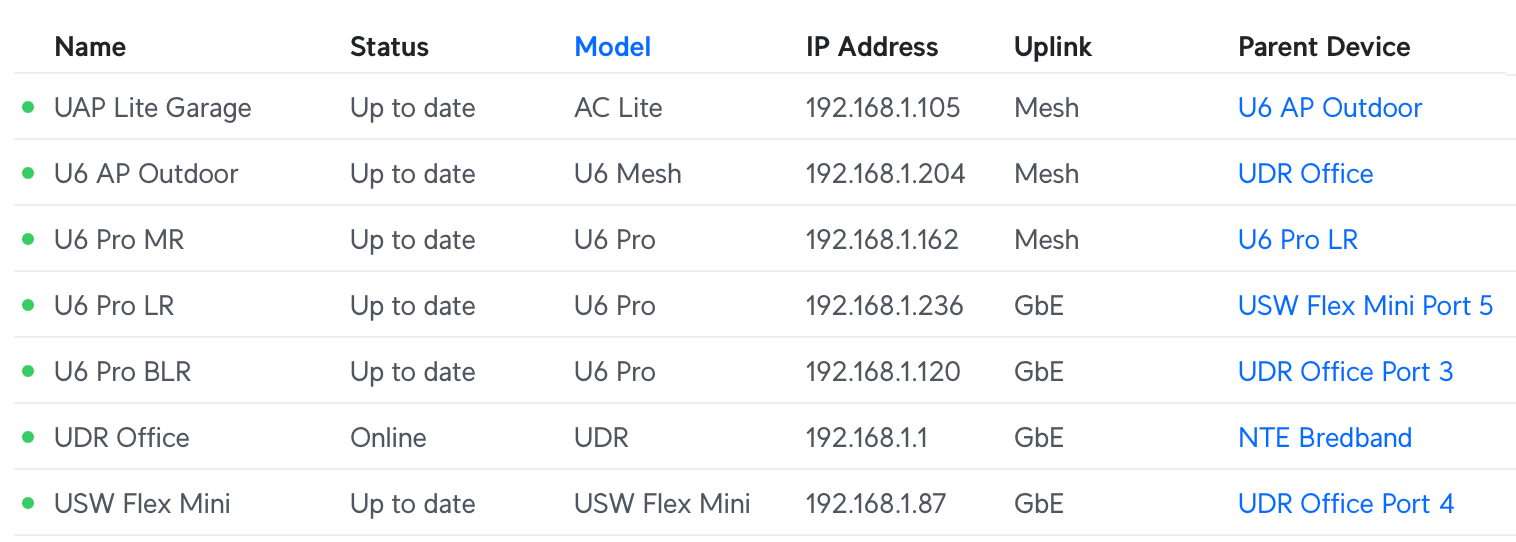
Task: Open U6 AP Outdoor parent device link
Action: [1330, 108]
